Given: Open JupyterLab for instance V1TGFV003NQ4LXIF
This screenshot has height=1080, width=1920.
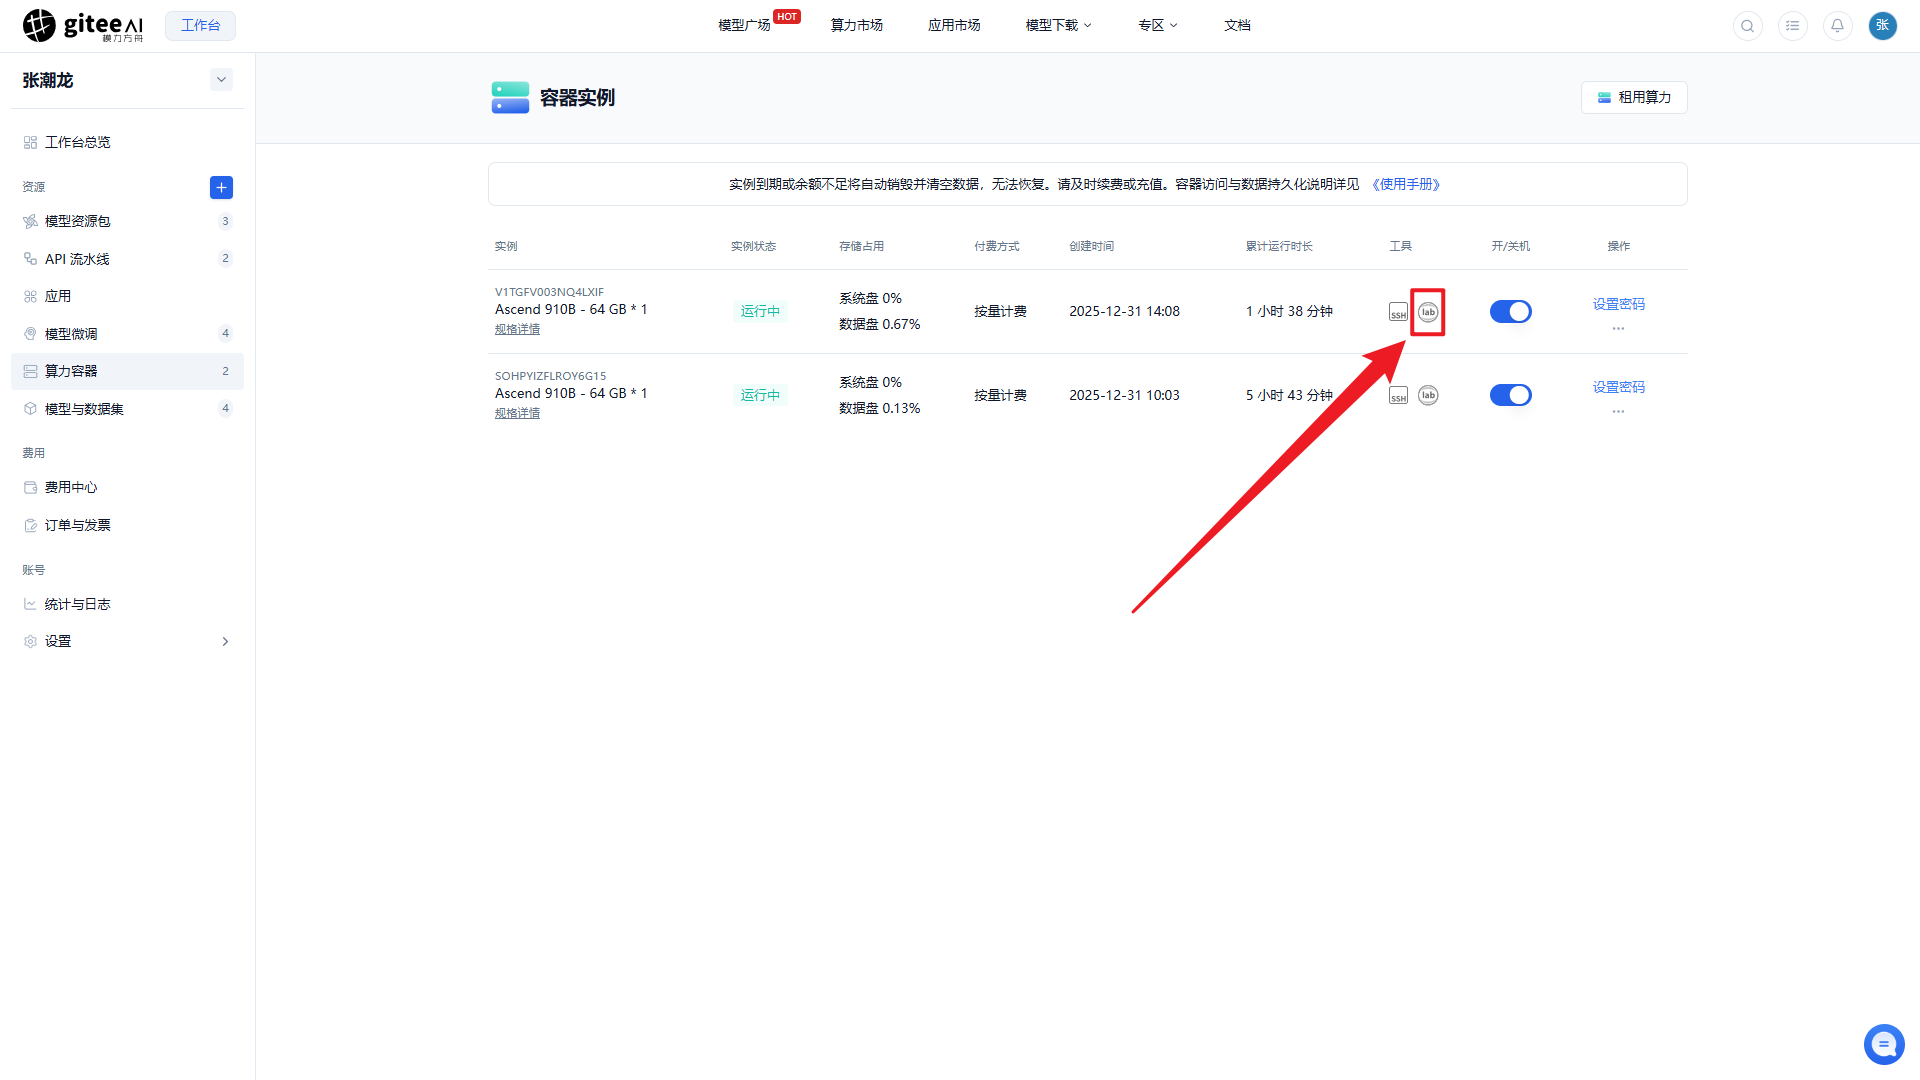Looking at the screenshot, I should 1428,312.
